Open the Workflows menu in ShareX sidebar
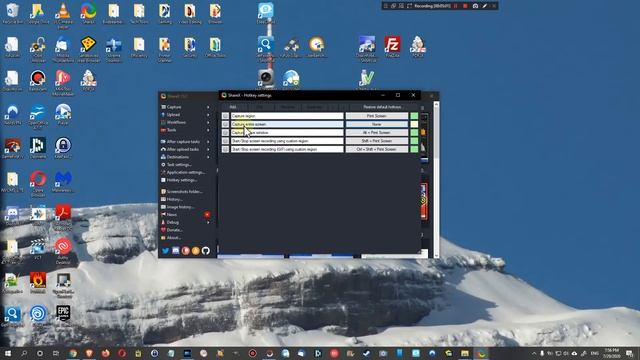 click(x=176, y=122)
